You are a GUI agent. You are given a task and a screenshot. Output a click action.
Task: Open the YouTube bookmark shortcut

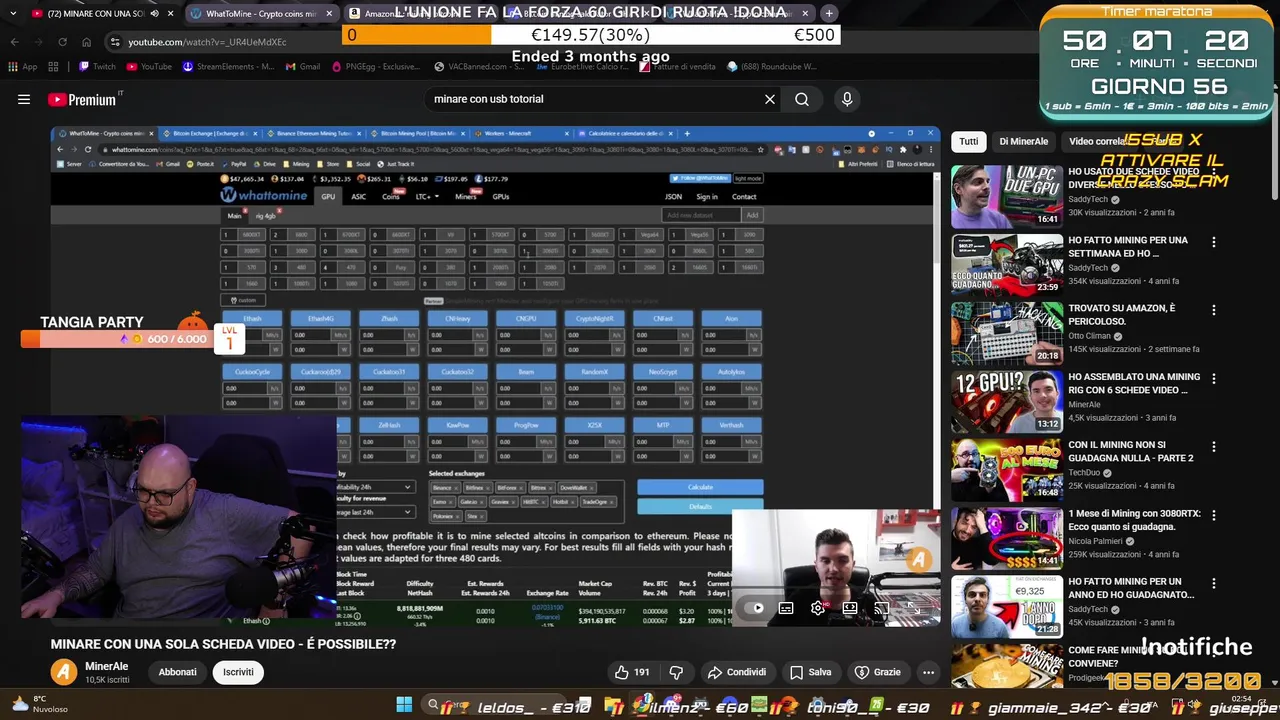(x=149, y=67)
